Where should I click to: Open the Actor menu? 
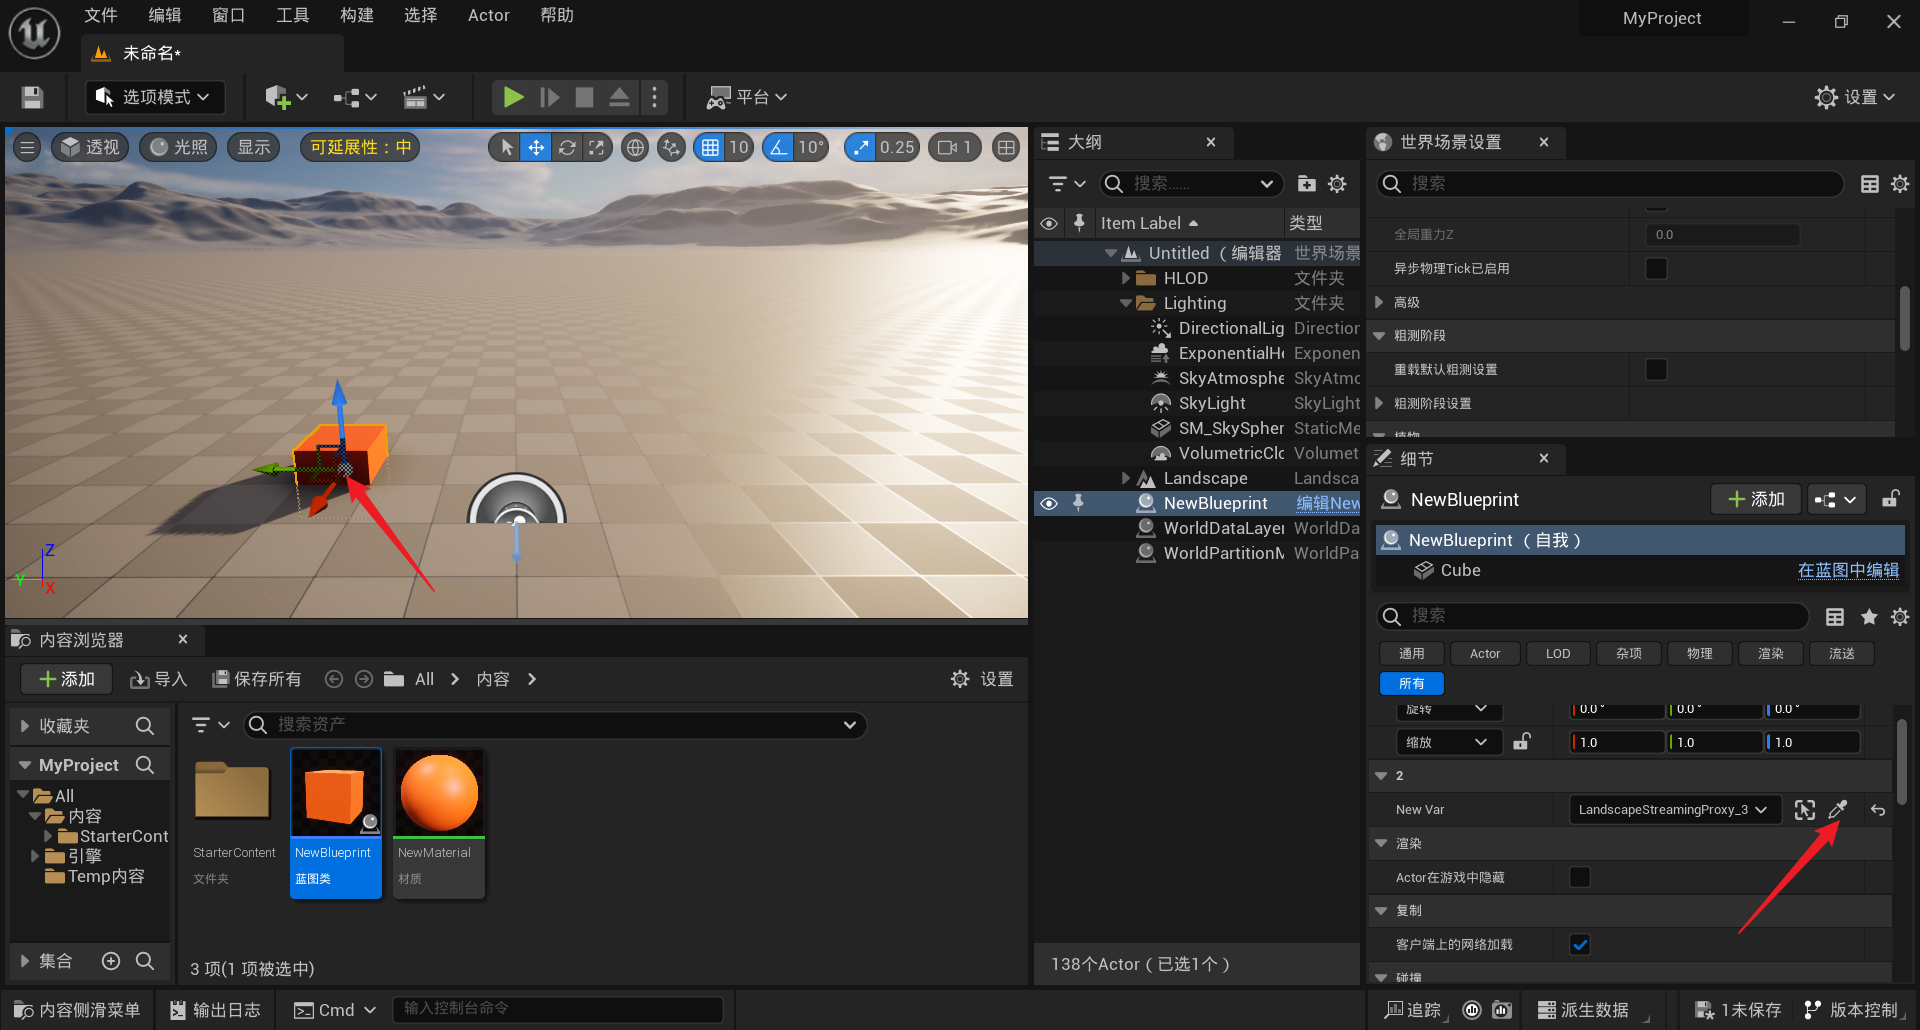click(489, 15)
